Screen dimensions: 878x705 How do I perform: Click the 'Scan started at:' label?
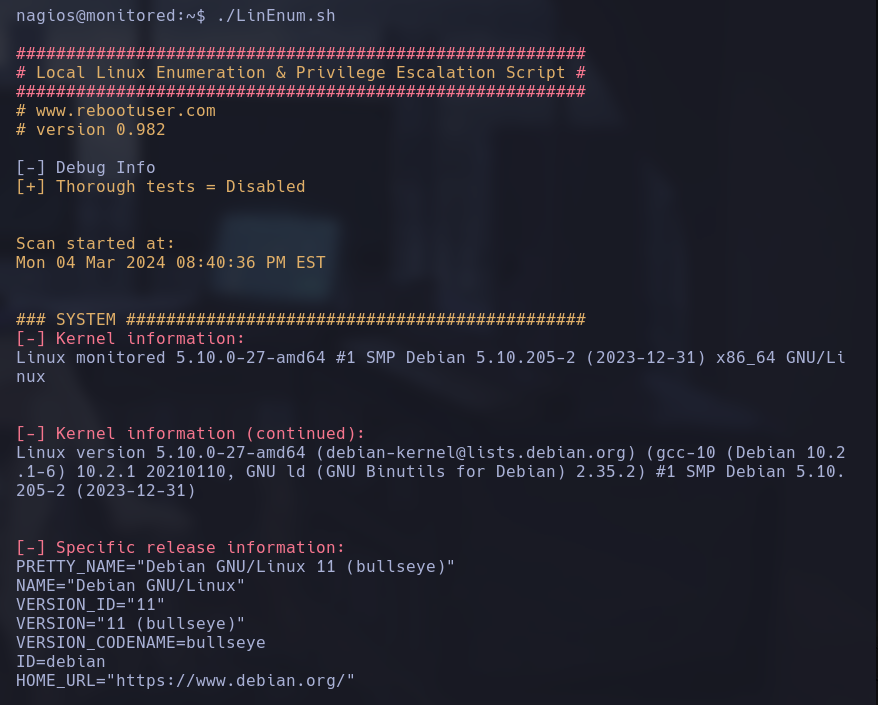point(95,244)
